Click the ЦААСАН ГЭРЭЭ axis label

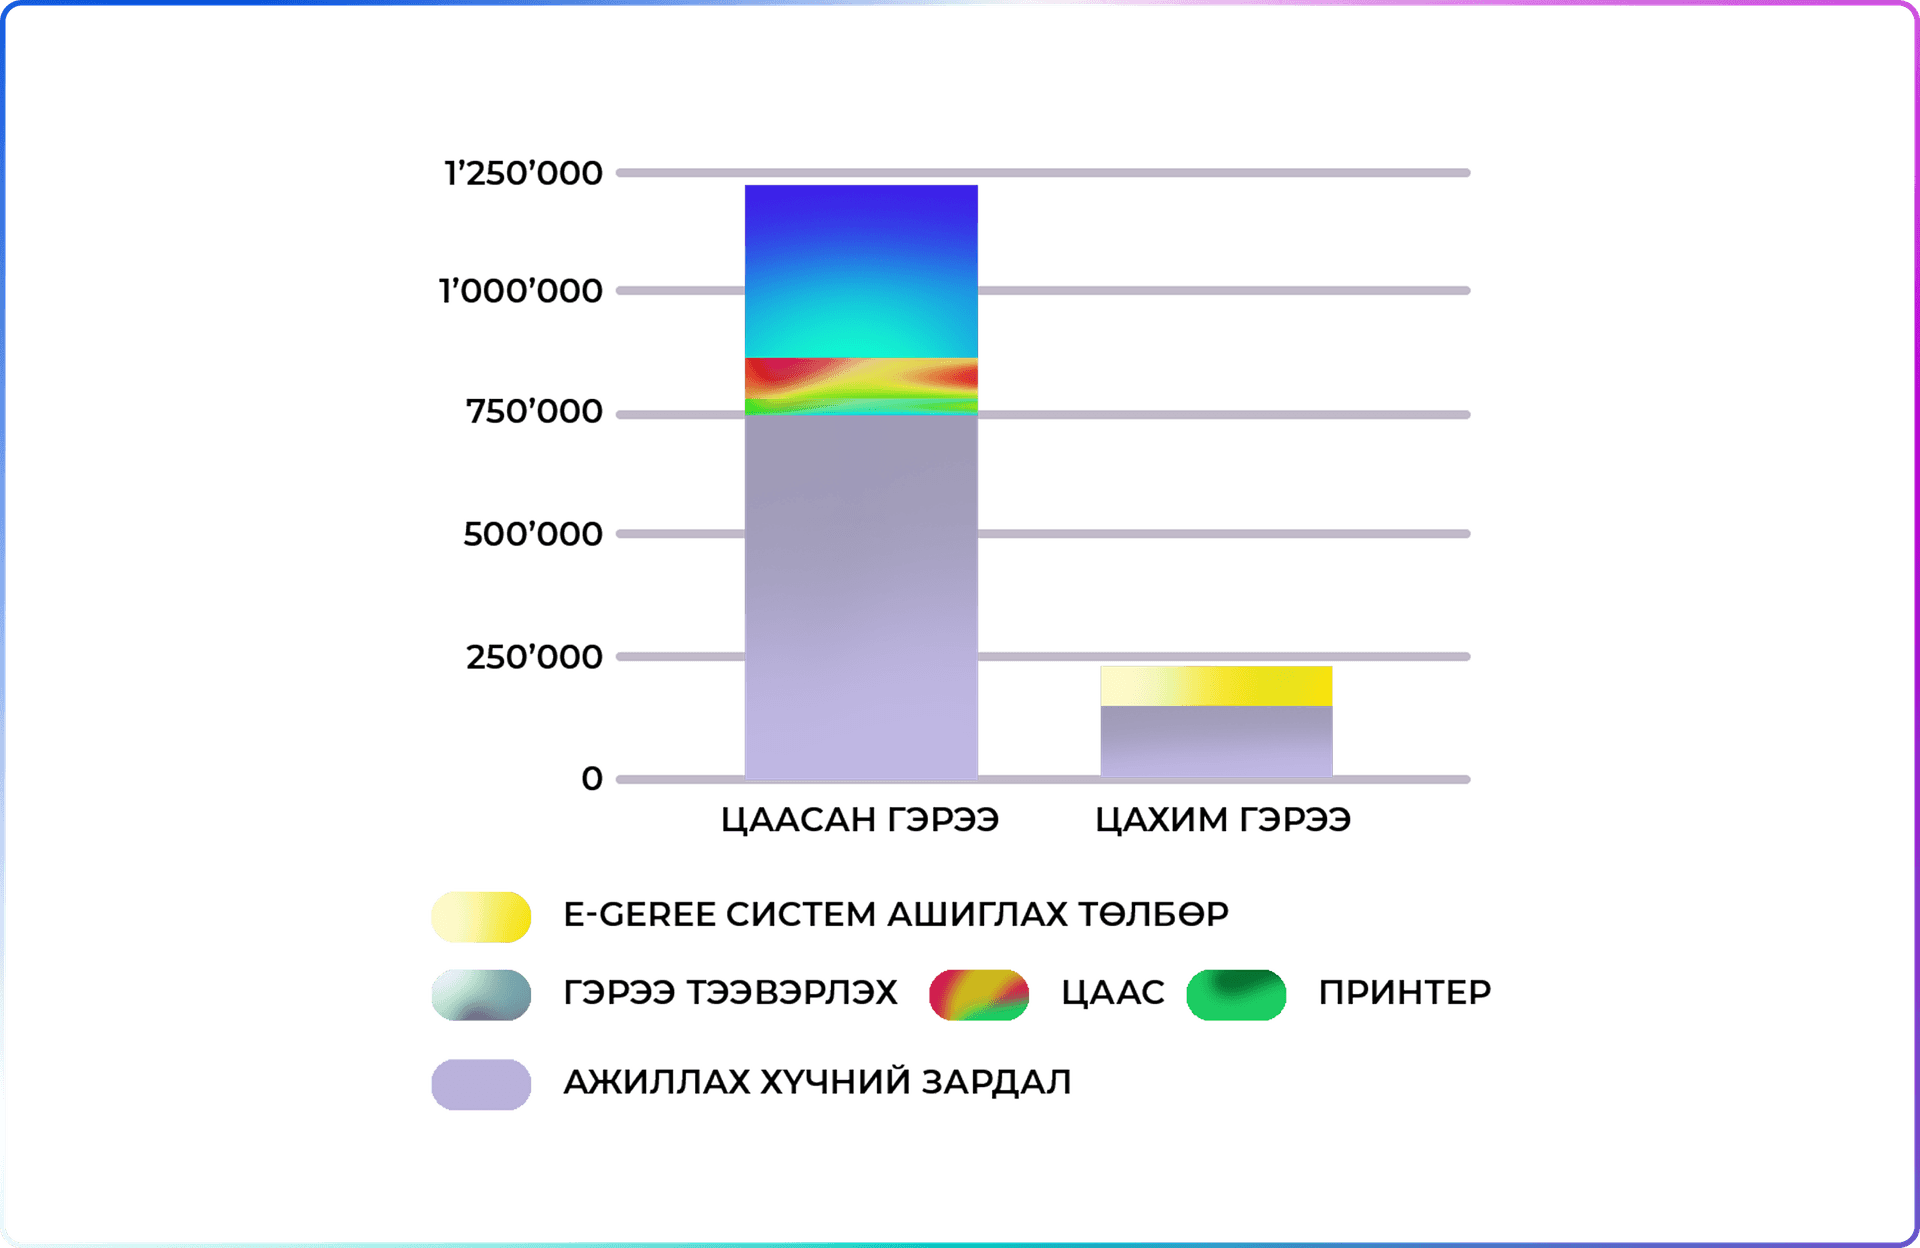point(860,820)
